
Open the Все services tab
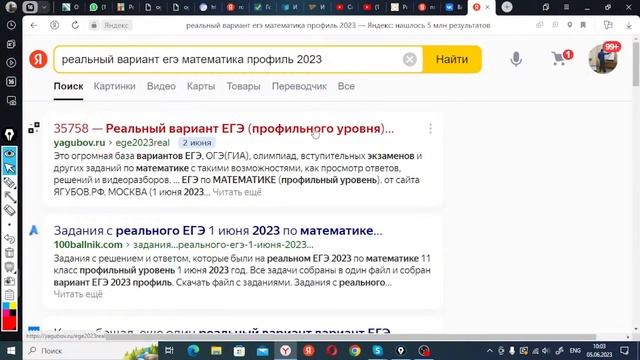tap(346, 86)
